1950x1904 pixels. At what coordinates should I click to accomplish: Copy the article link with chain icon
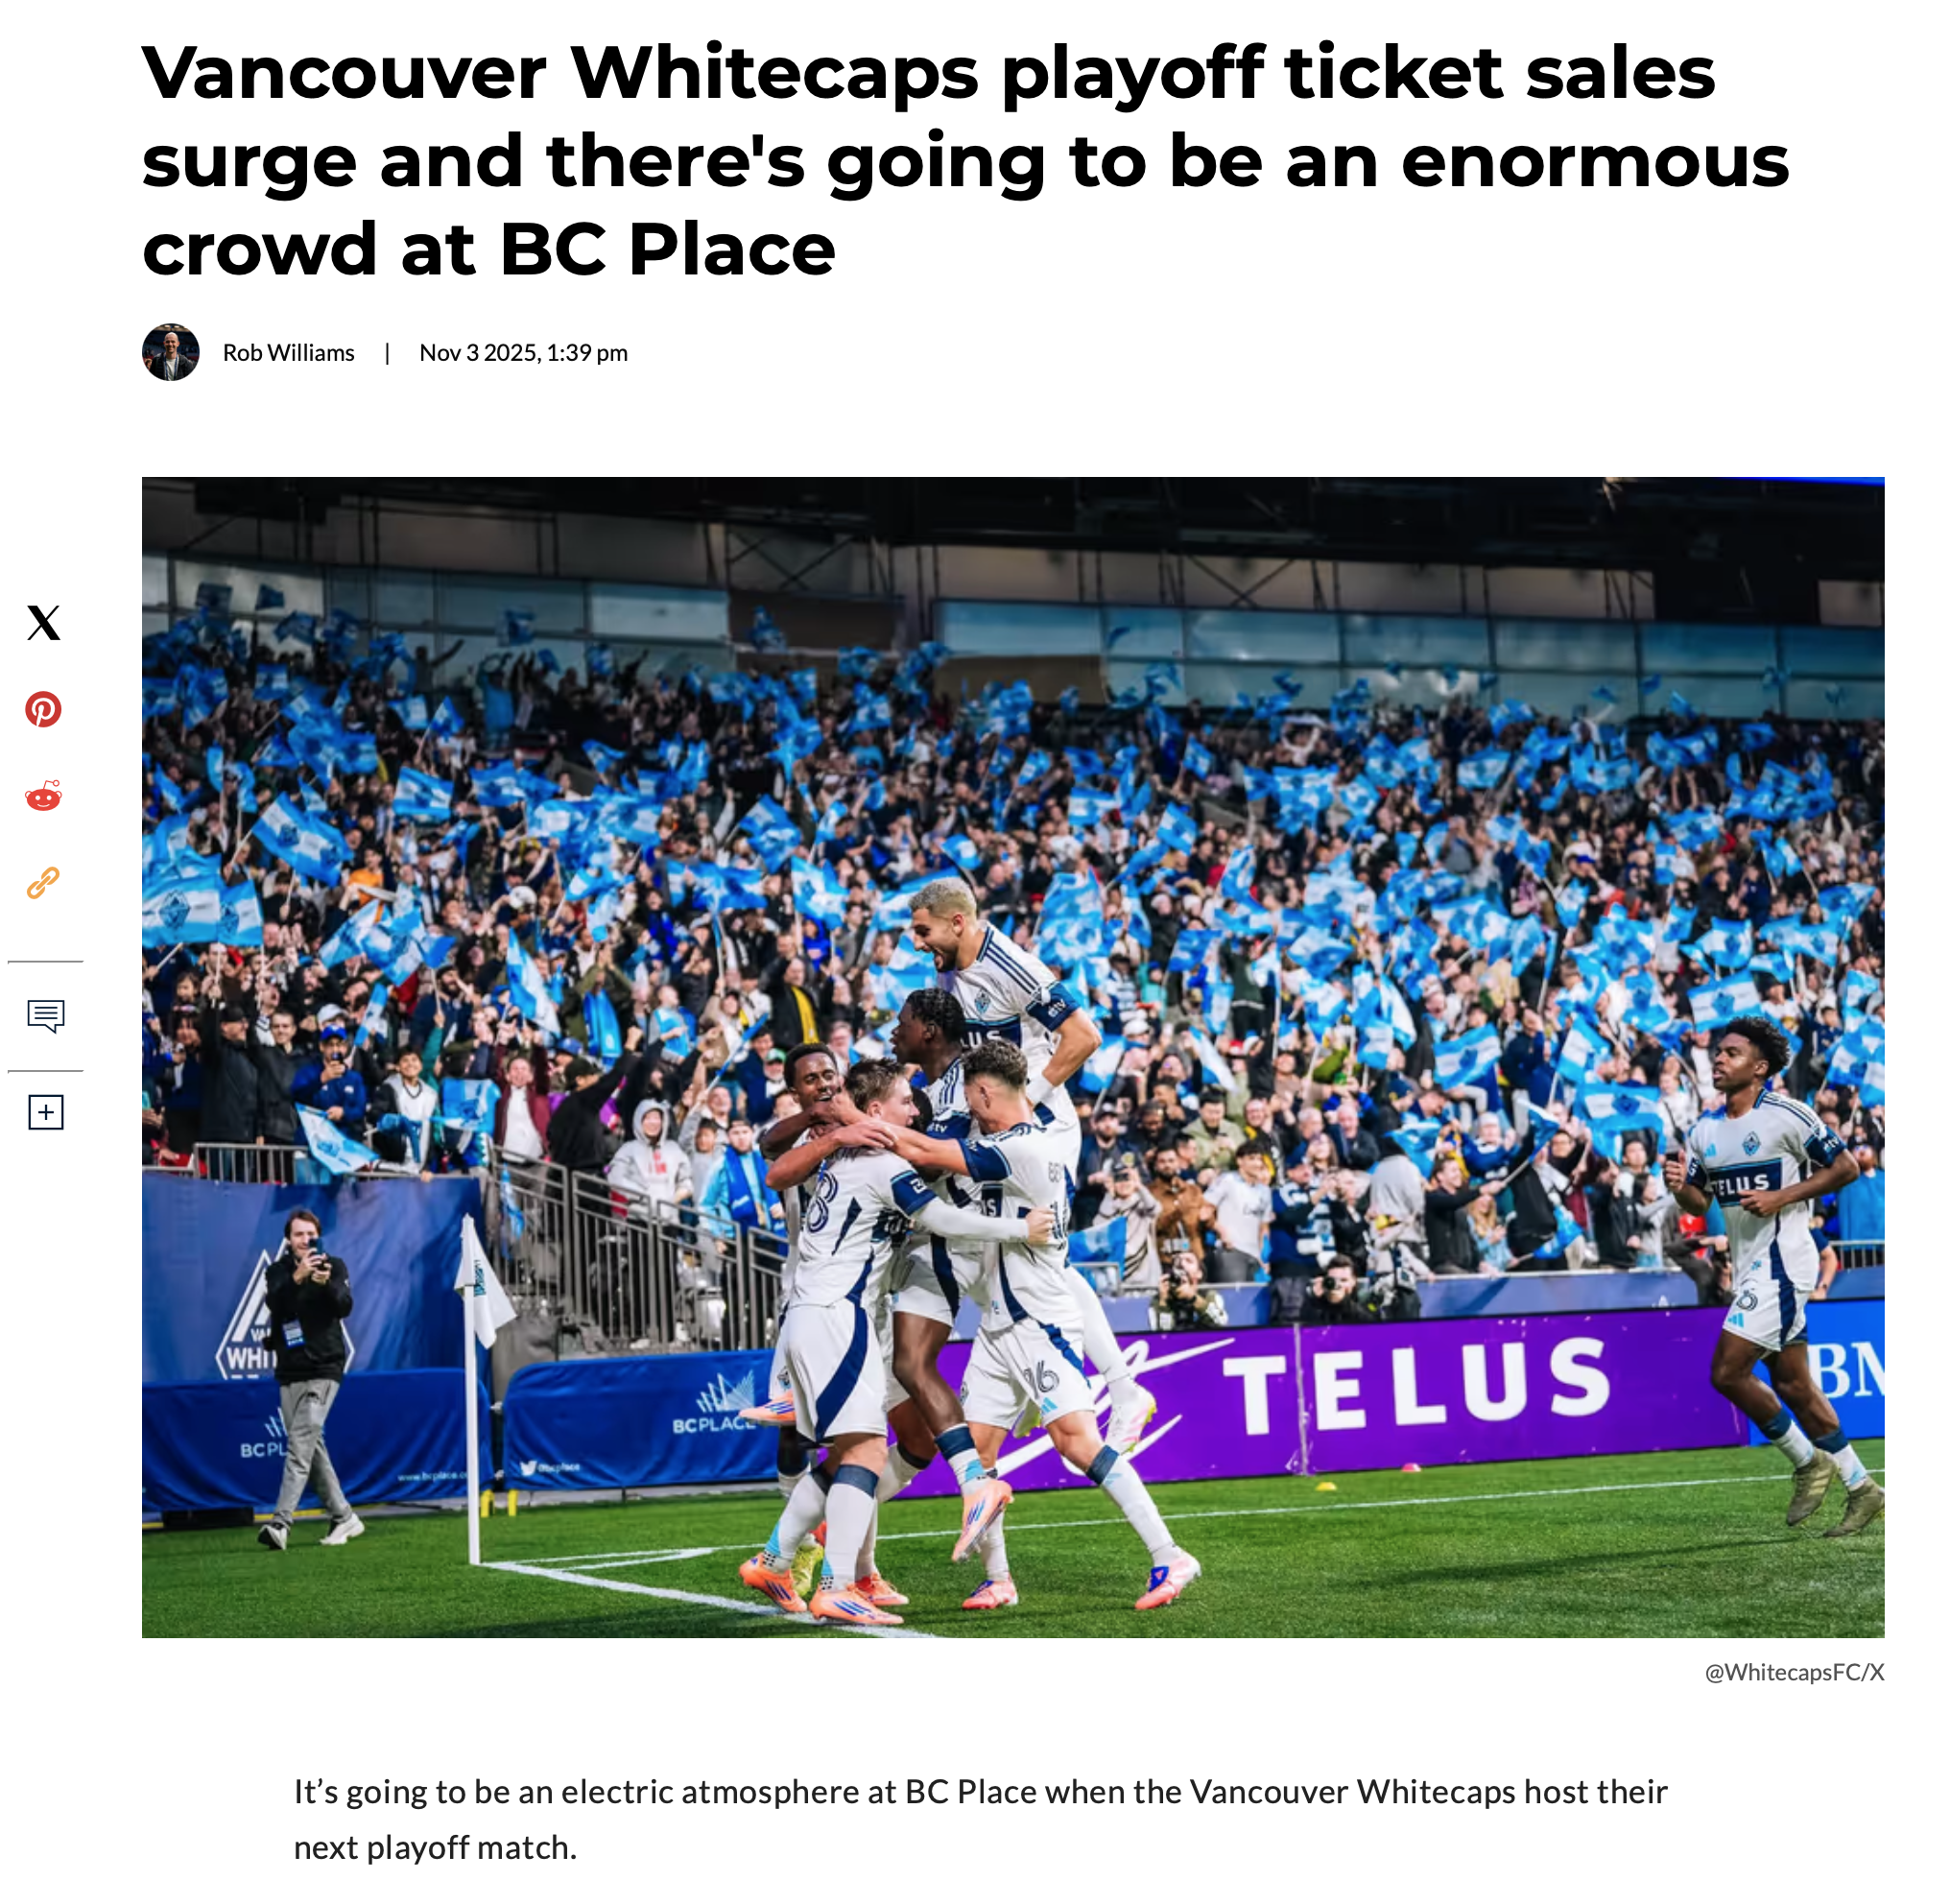click(43, 883)
